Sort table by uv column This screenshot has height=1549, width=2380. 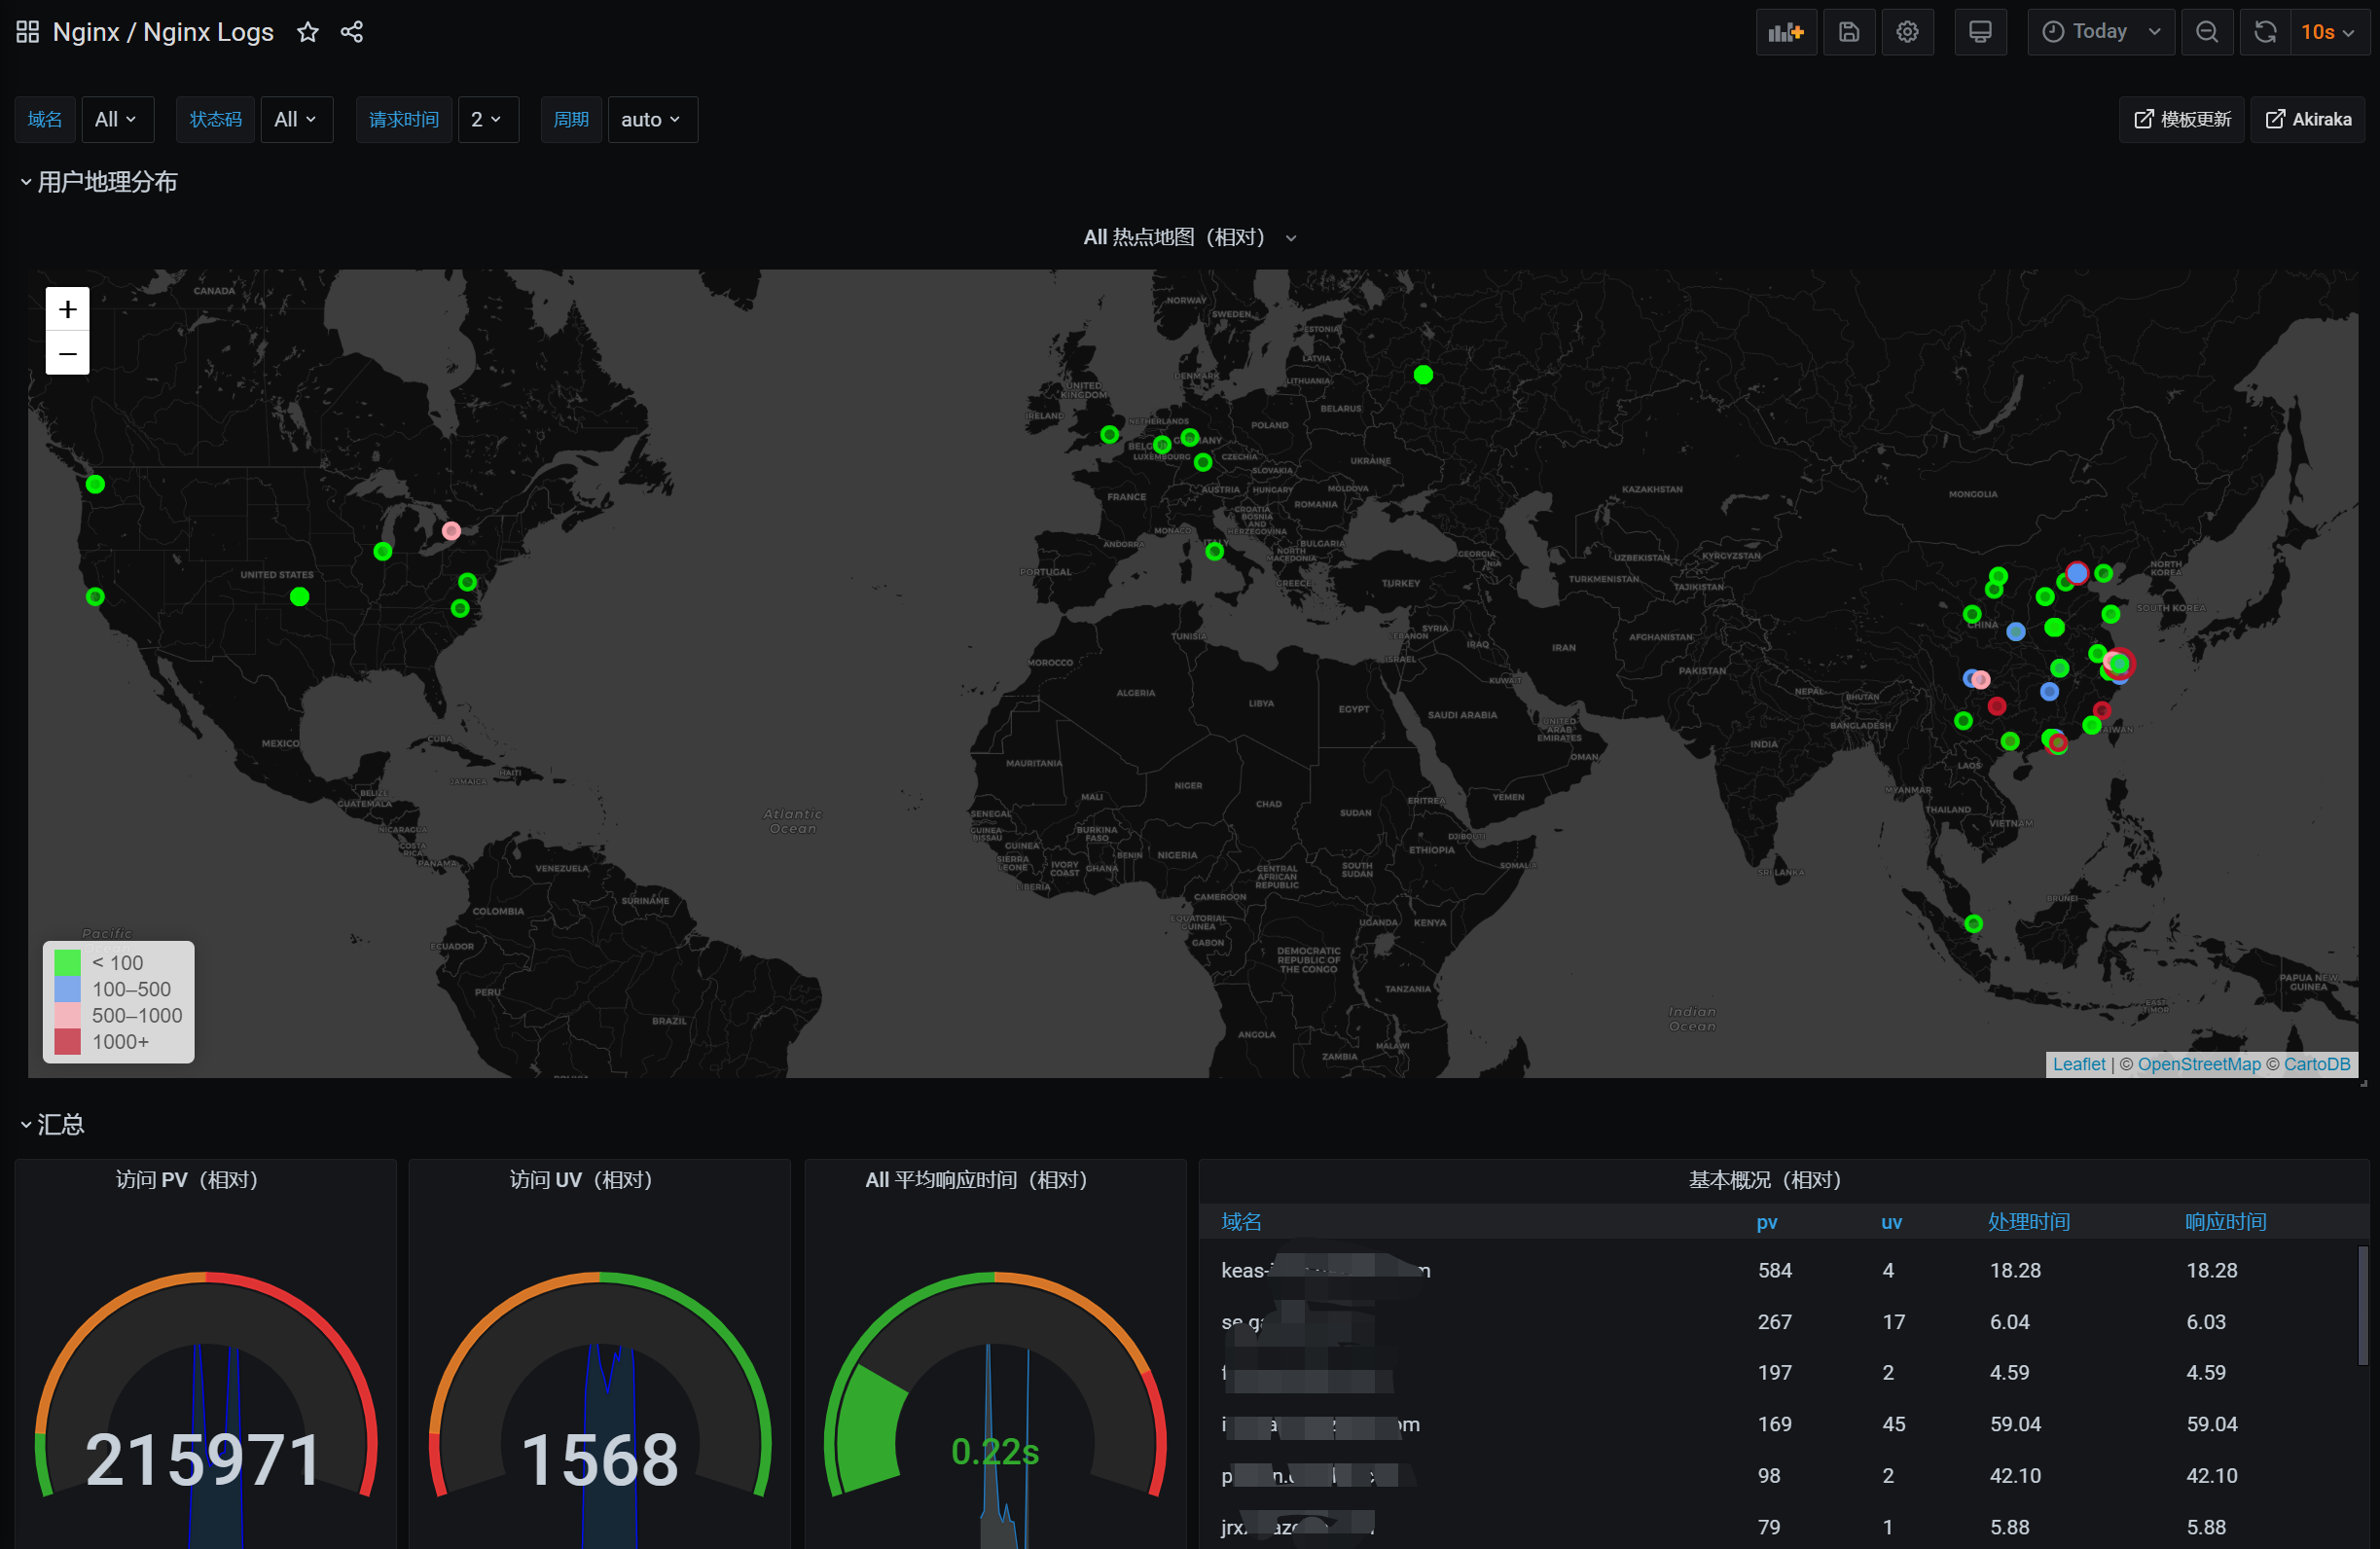click(x=1891, y=1222)
